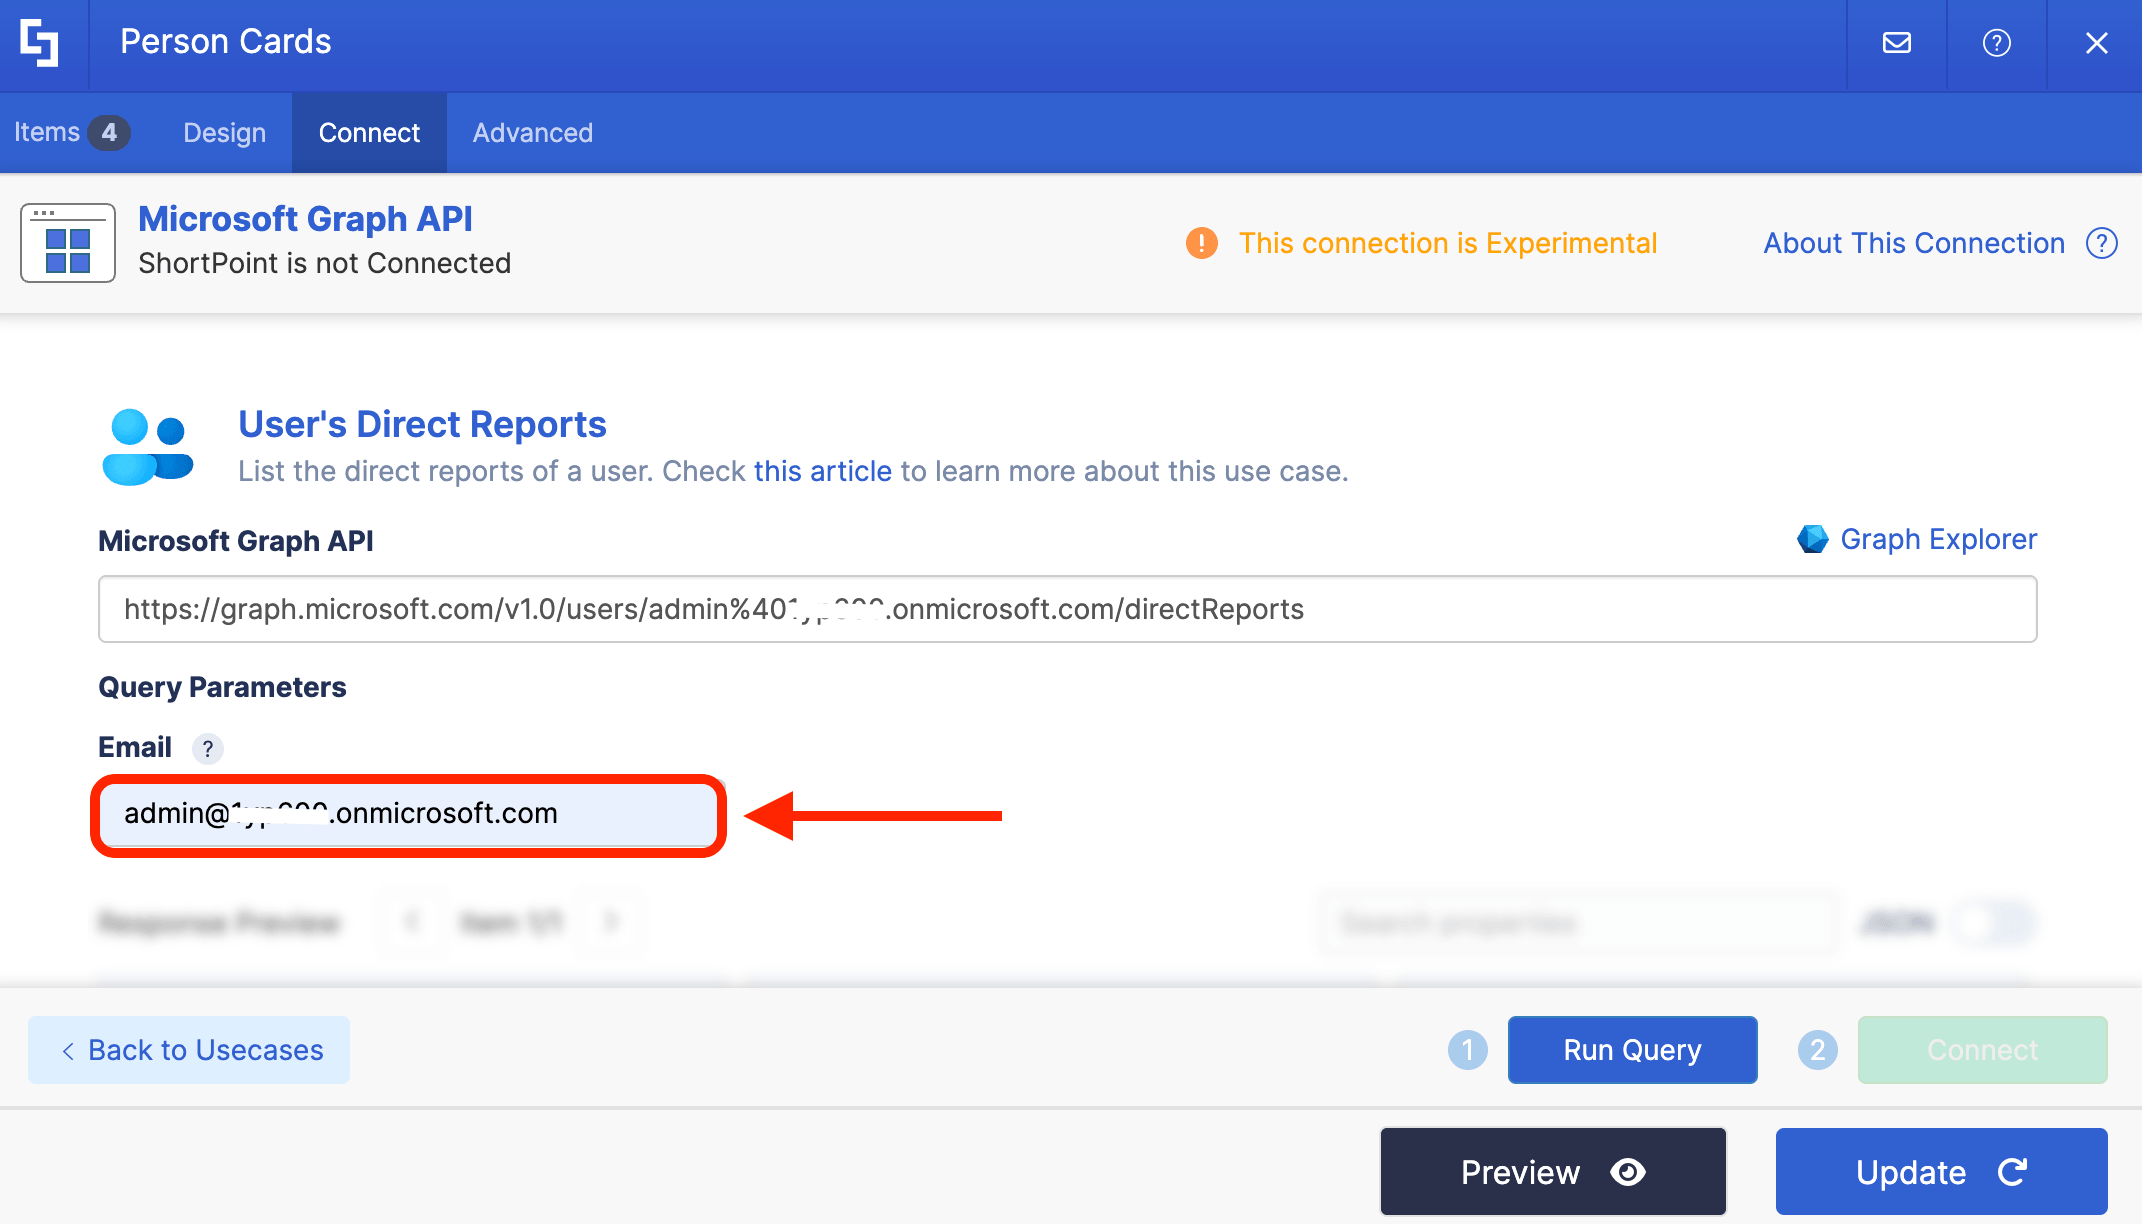Switch to the Design tab
This screenshot has width=2142, height=1224.
click(x=224, y=132)
